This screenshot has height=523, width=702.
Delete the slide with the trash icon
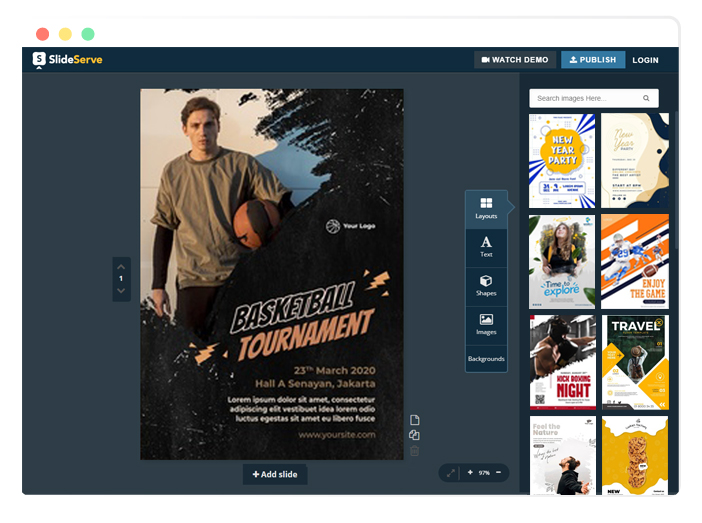click(x=415, y=450)
